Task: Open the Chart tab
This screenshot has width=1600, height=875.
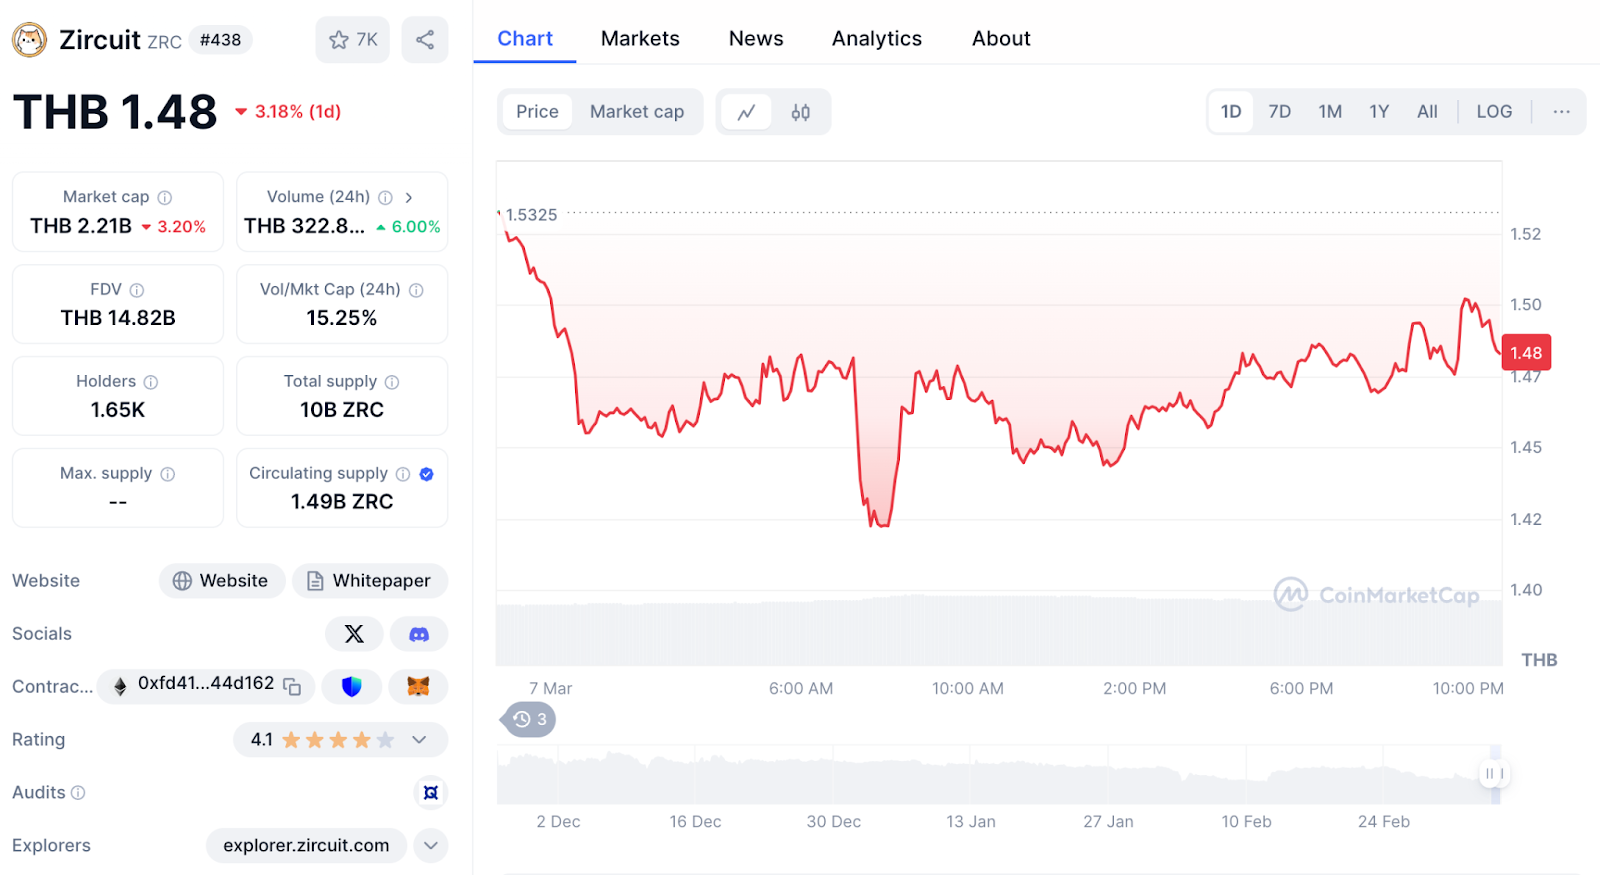Action: (x=525, y=39)
